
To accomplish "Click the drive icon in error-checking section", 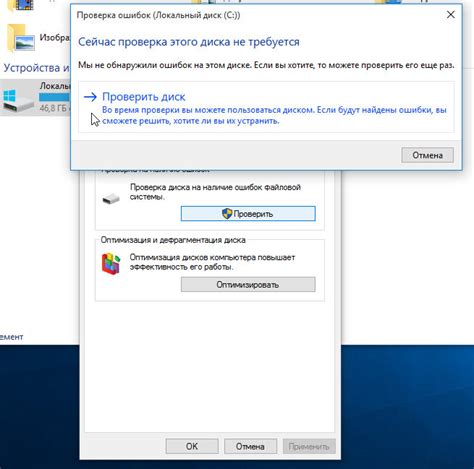I will (x=111, y=199).
